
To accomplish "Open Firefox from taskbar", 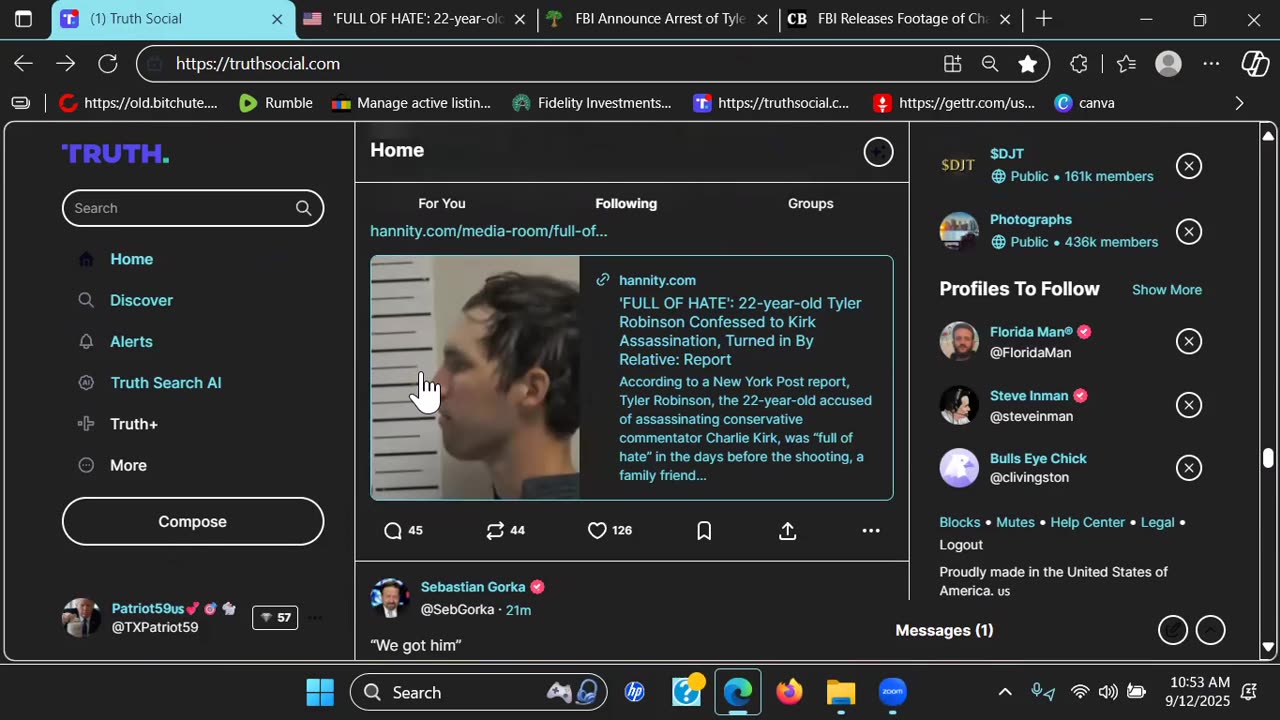I will [x=789, y=692].
